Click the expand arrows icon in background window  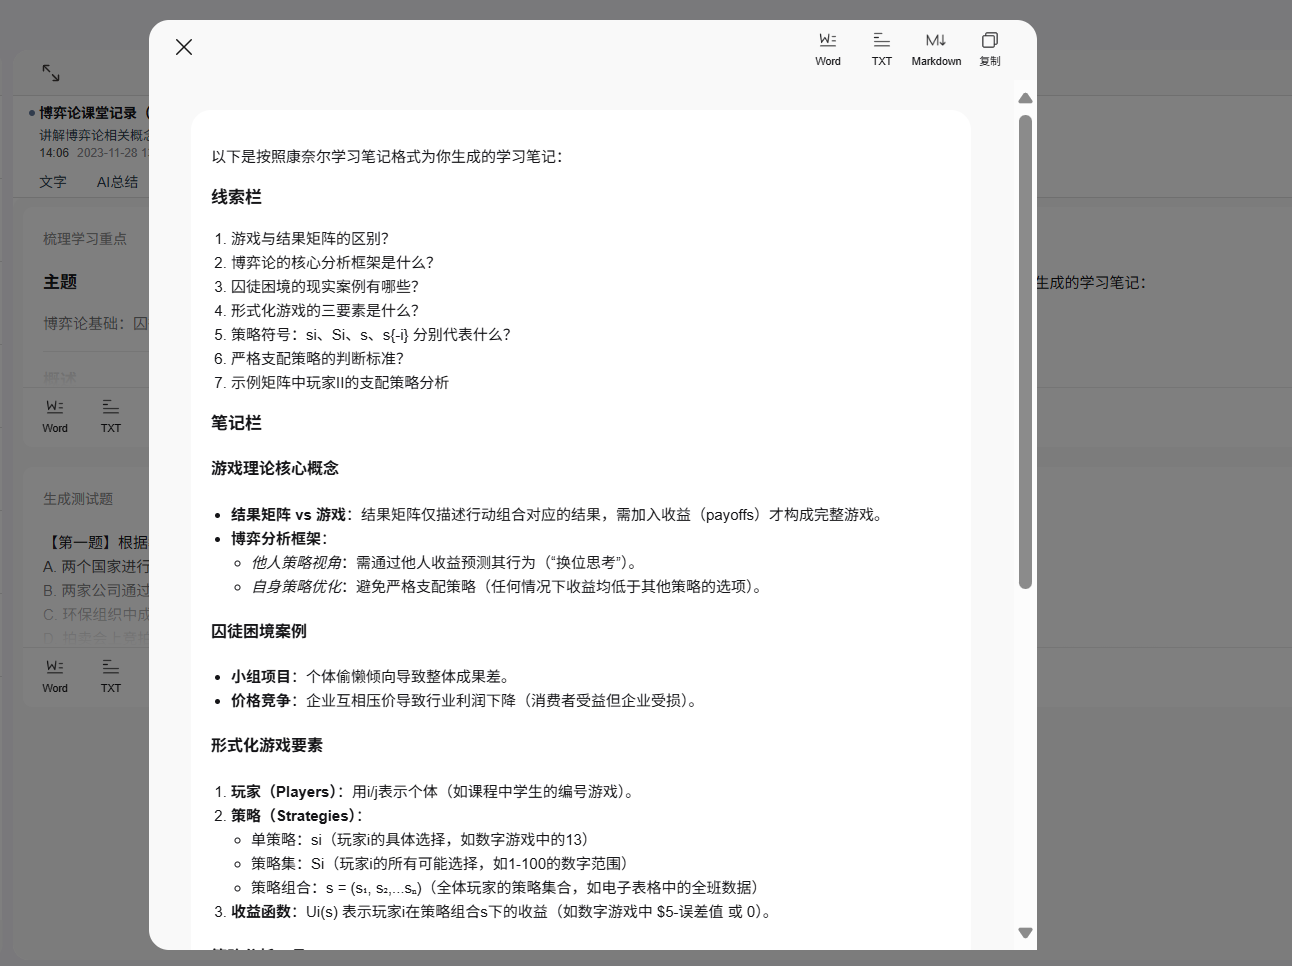tap(51, 73)
